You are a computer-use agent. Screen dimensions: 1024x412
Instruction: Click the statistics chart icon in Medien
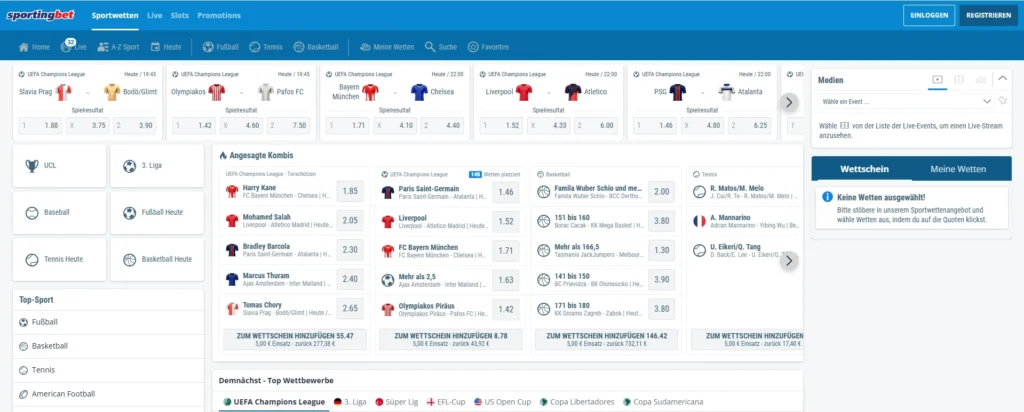tap(981, 79)
